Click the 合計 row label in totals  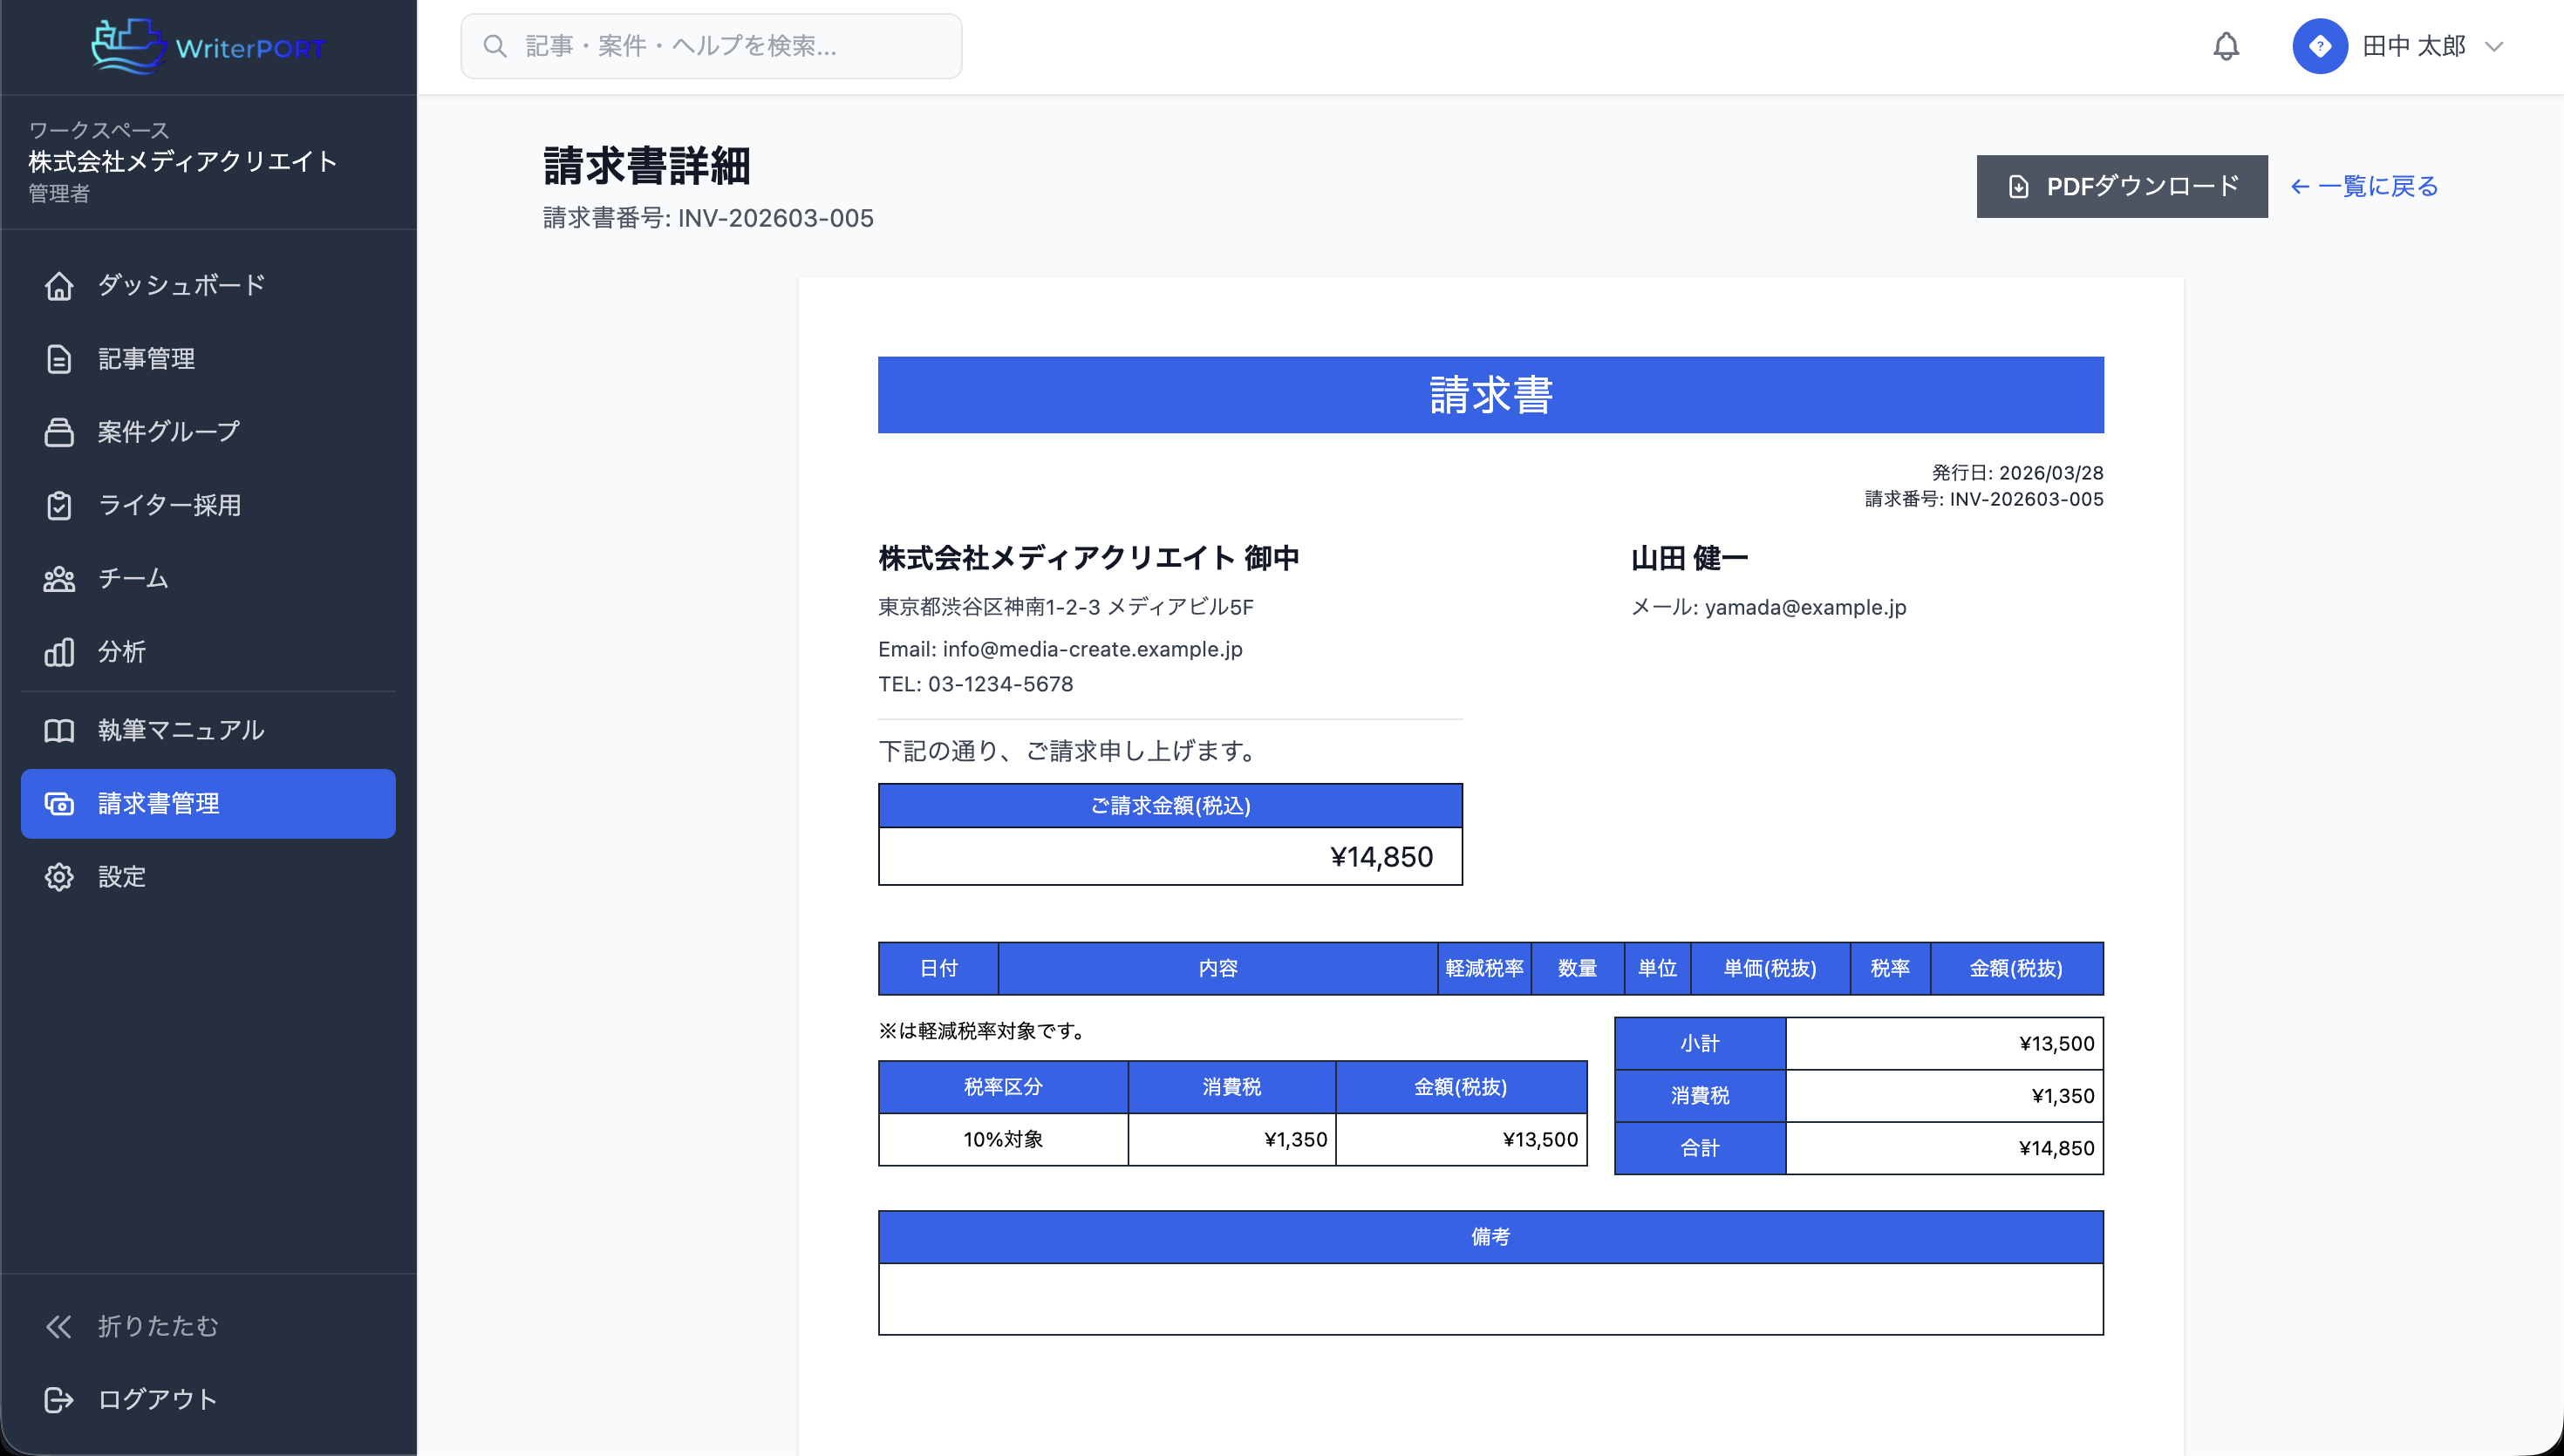pos(1699,1148)
